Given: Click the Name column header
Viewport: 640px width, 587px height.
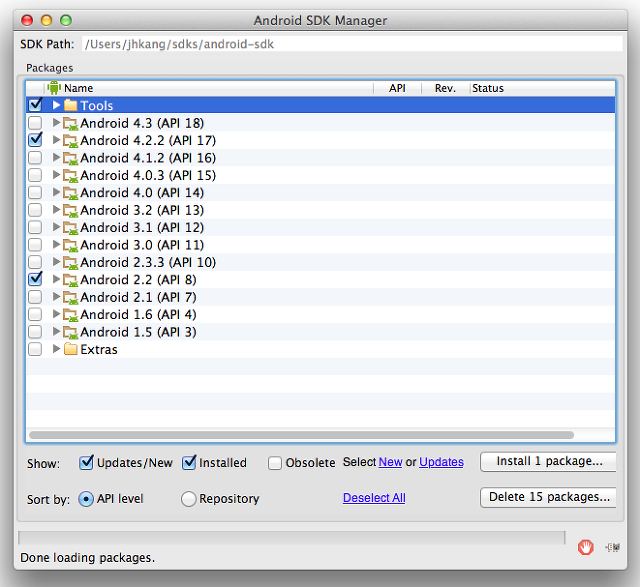Looking at the screenshot, I should click(x=209, y=88).
